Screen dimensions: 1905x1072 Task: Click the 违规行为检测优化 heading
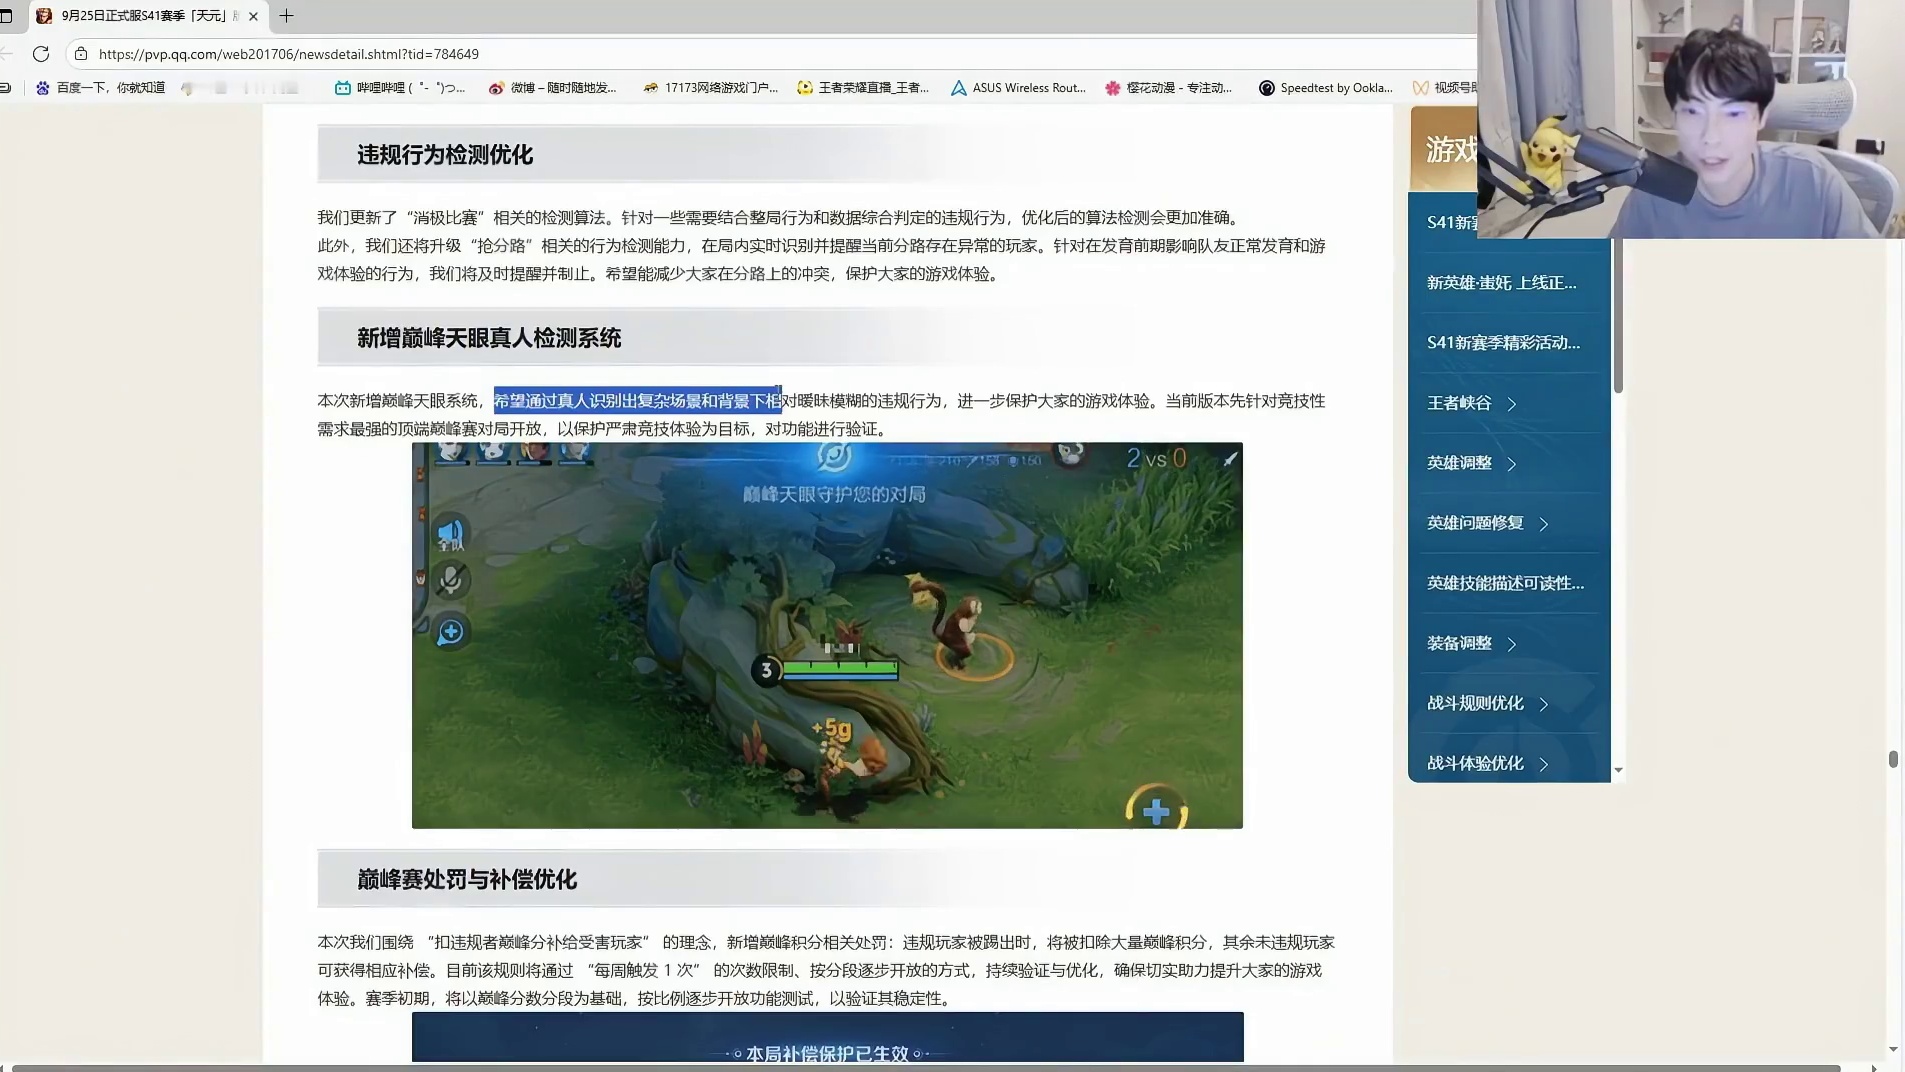(445, 155)
